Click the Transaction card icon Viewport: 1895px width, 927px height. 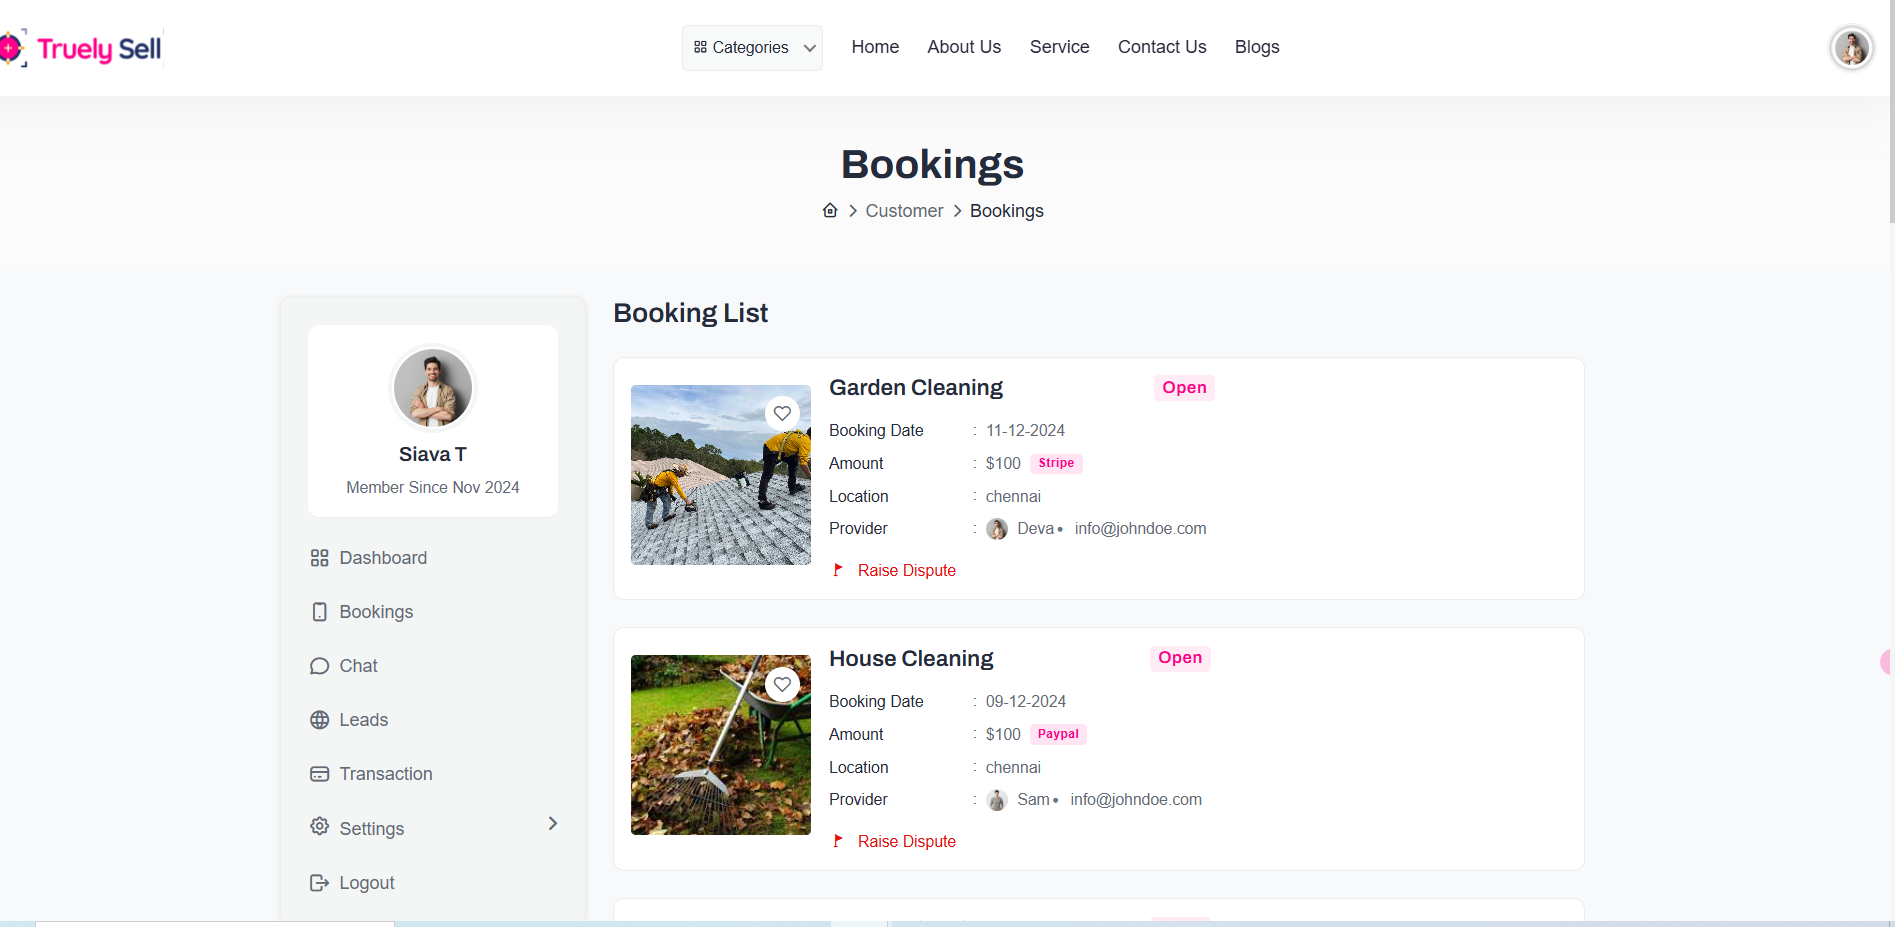tap(319, 774)
